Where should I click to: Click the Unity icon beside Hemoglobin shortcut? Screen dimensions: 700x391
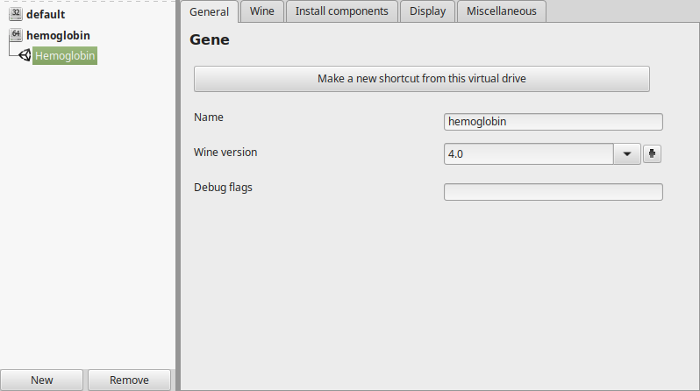25,55
